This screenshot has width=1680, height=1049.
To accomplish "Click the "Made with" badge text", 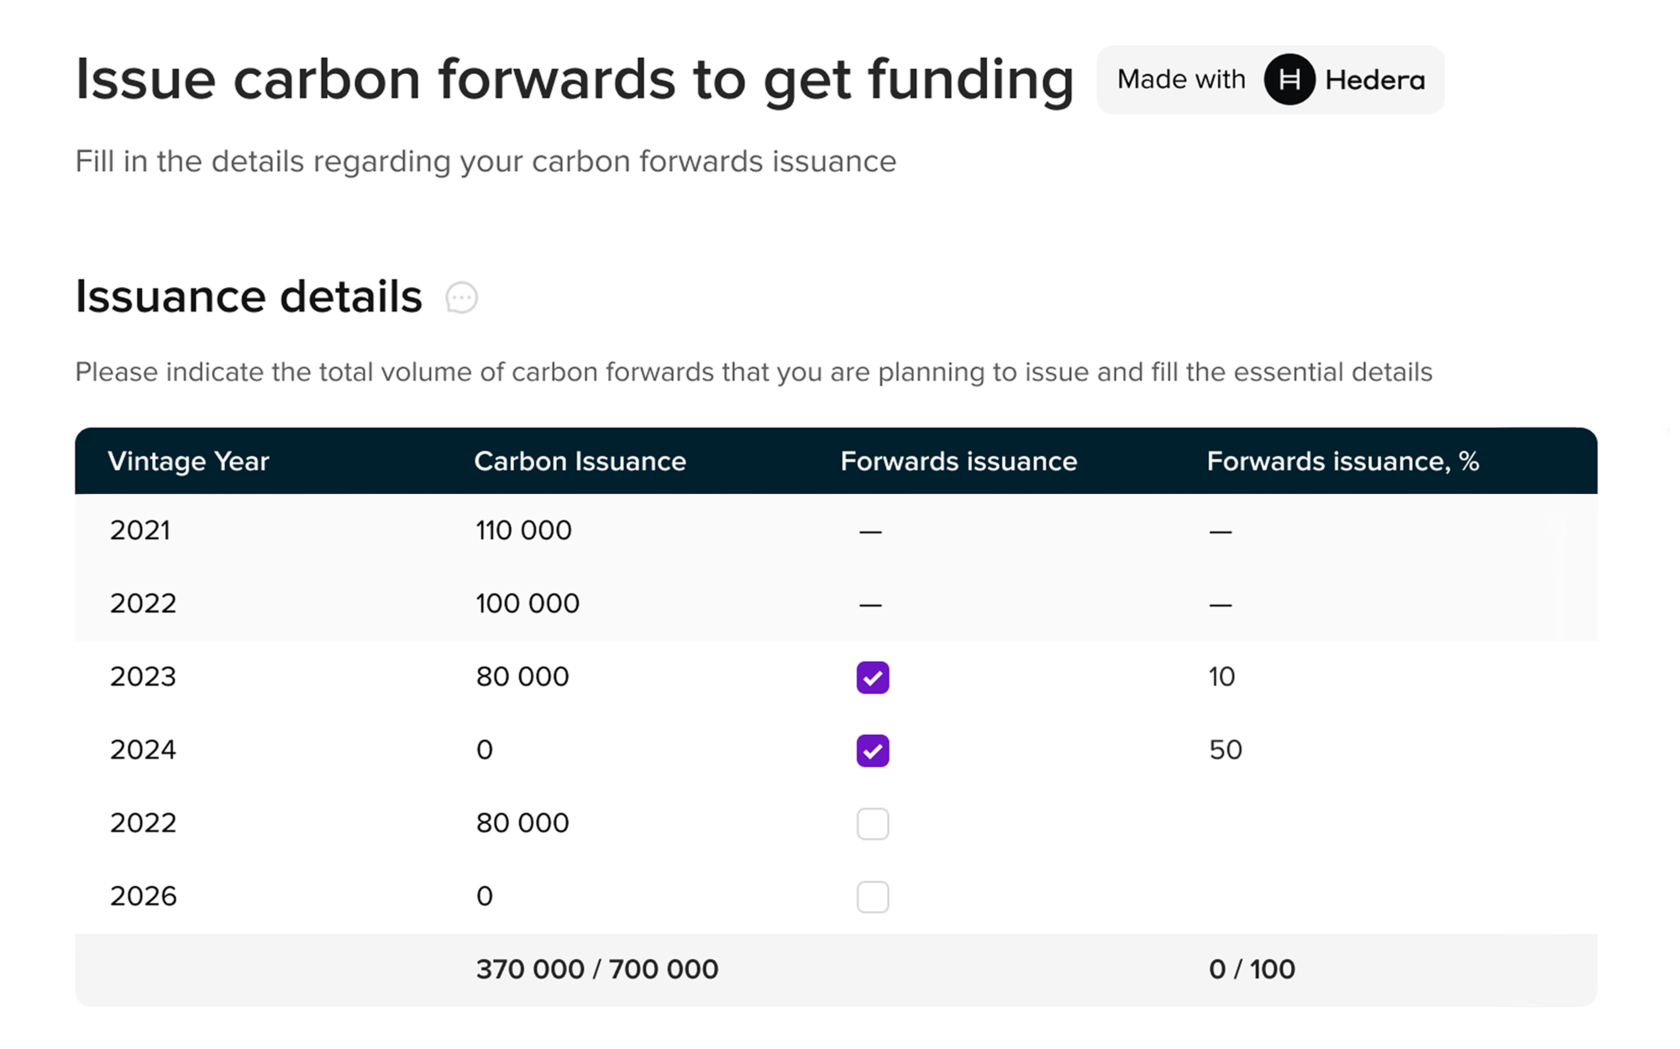I will click(x=1181, y=80).
